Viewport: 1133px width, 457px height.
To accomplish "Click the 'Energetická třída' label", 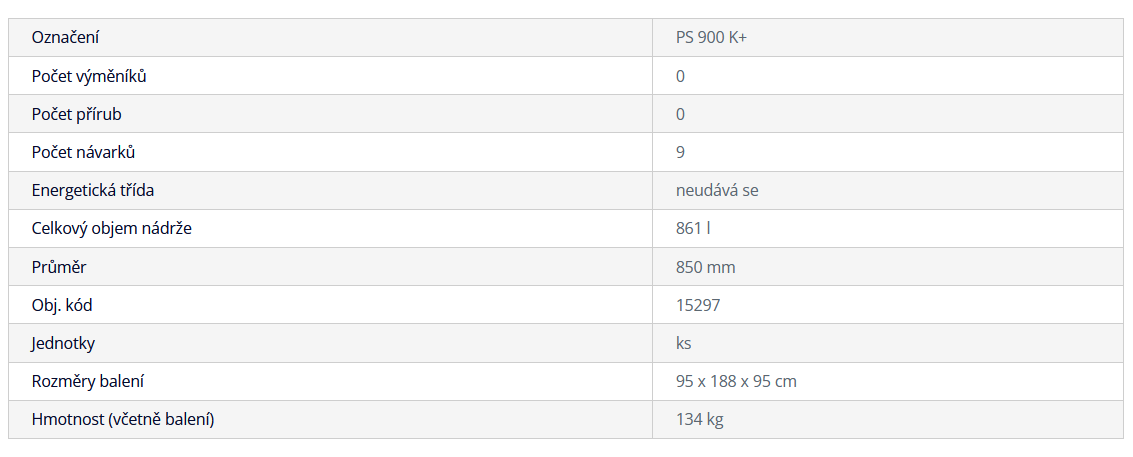I will 93,190.
